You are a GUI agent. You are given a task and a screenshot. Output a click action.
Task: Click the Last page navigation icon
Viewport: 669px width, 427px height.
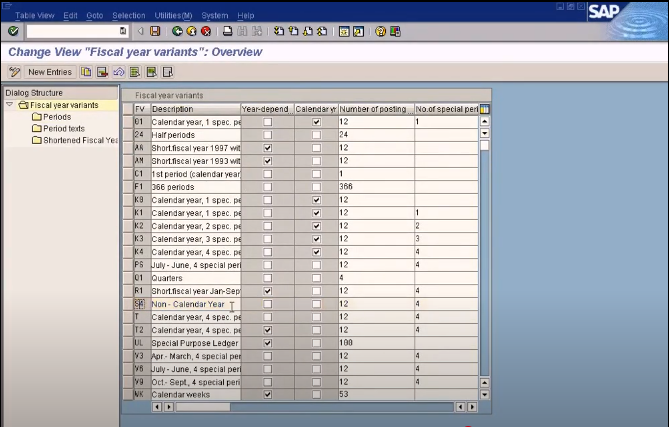point(322,31)
